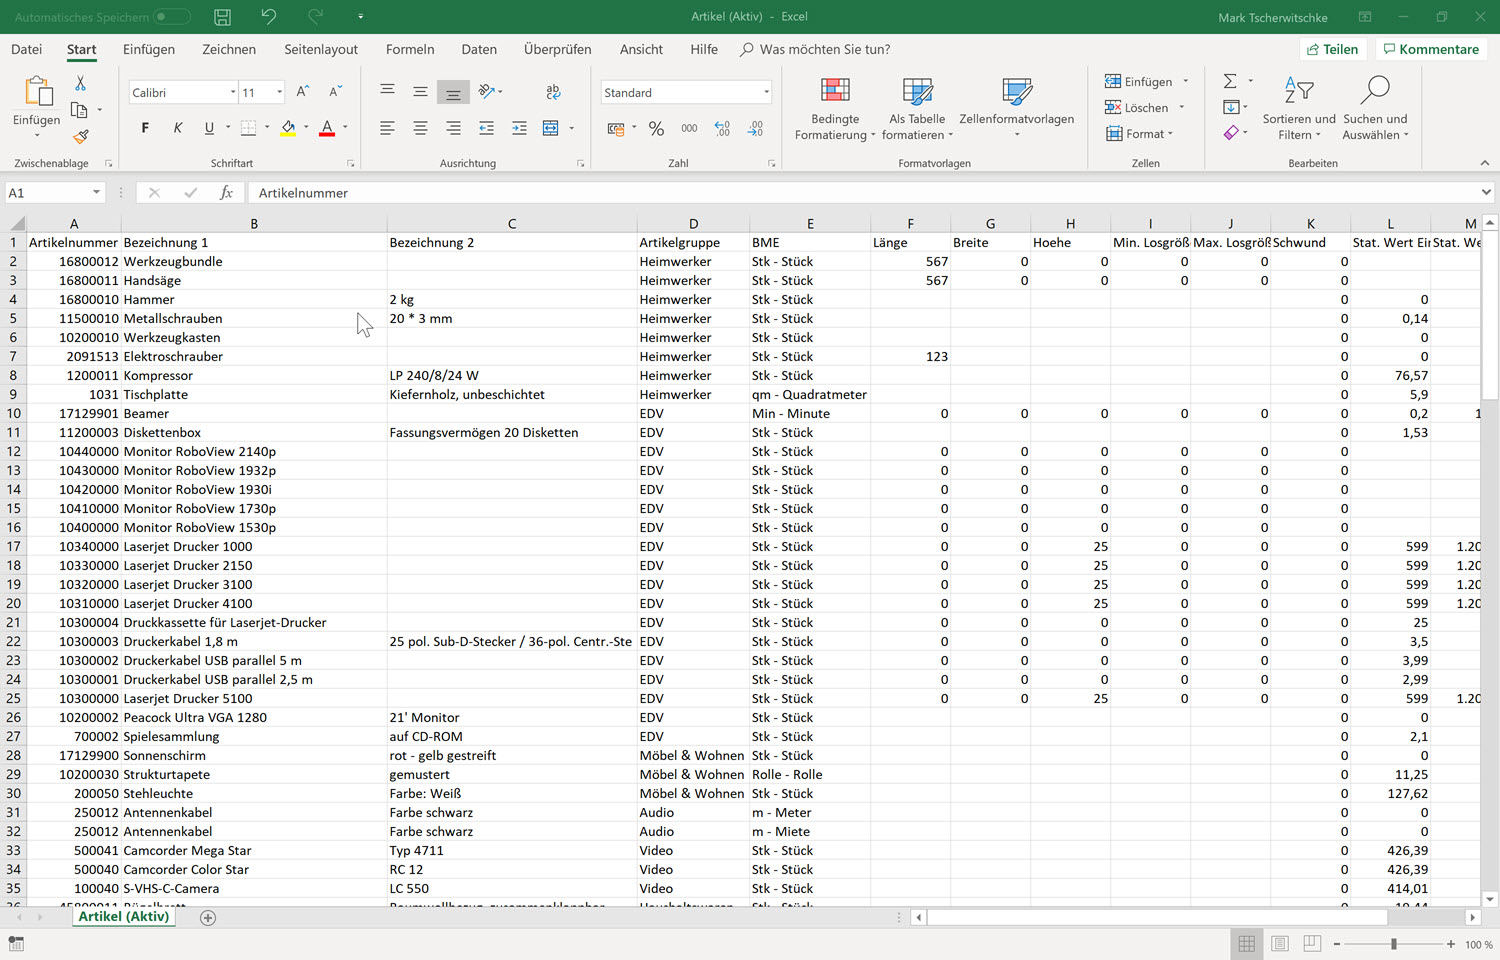The height and width of the screenshot is (960, 1500).
Task: Click the AutoSum sigma icon
Action: click(x=1230, y=81)
